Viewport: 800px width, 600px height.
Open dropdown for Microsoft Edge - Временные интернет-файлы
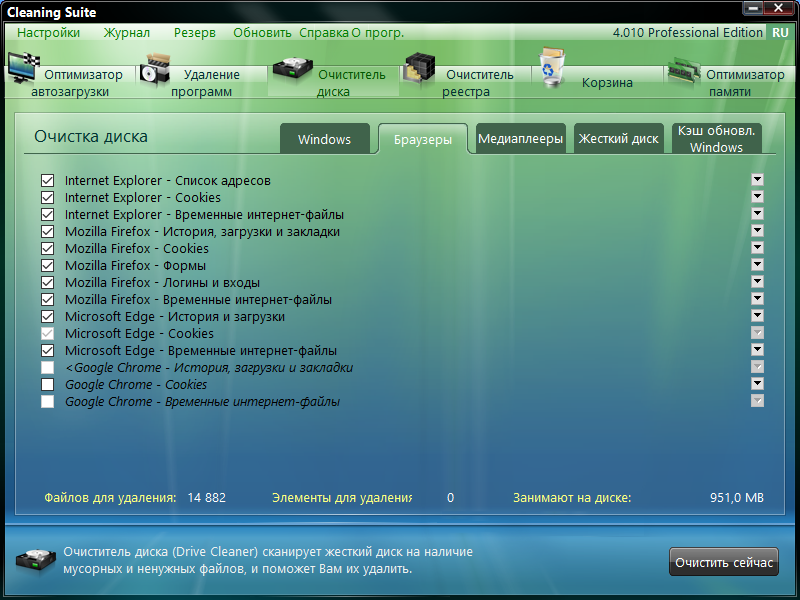click(x=757, y=349)
